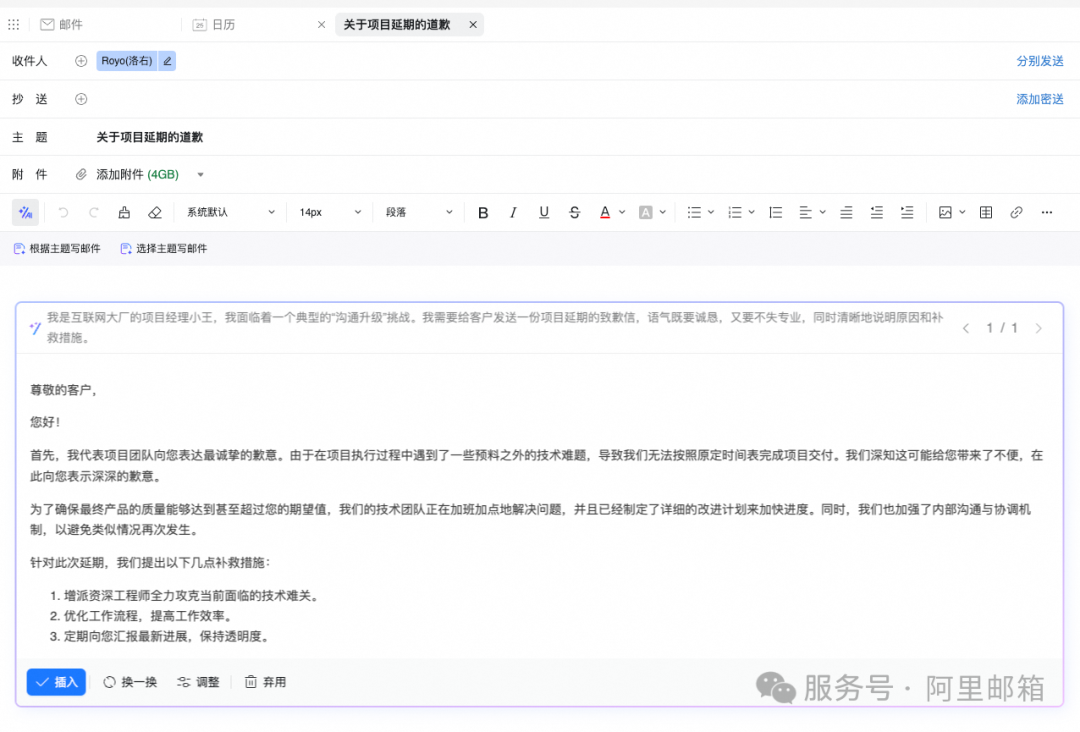Click the next page arrow beside 1/1
1080x732 pixels.
pos(1037,327)
